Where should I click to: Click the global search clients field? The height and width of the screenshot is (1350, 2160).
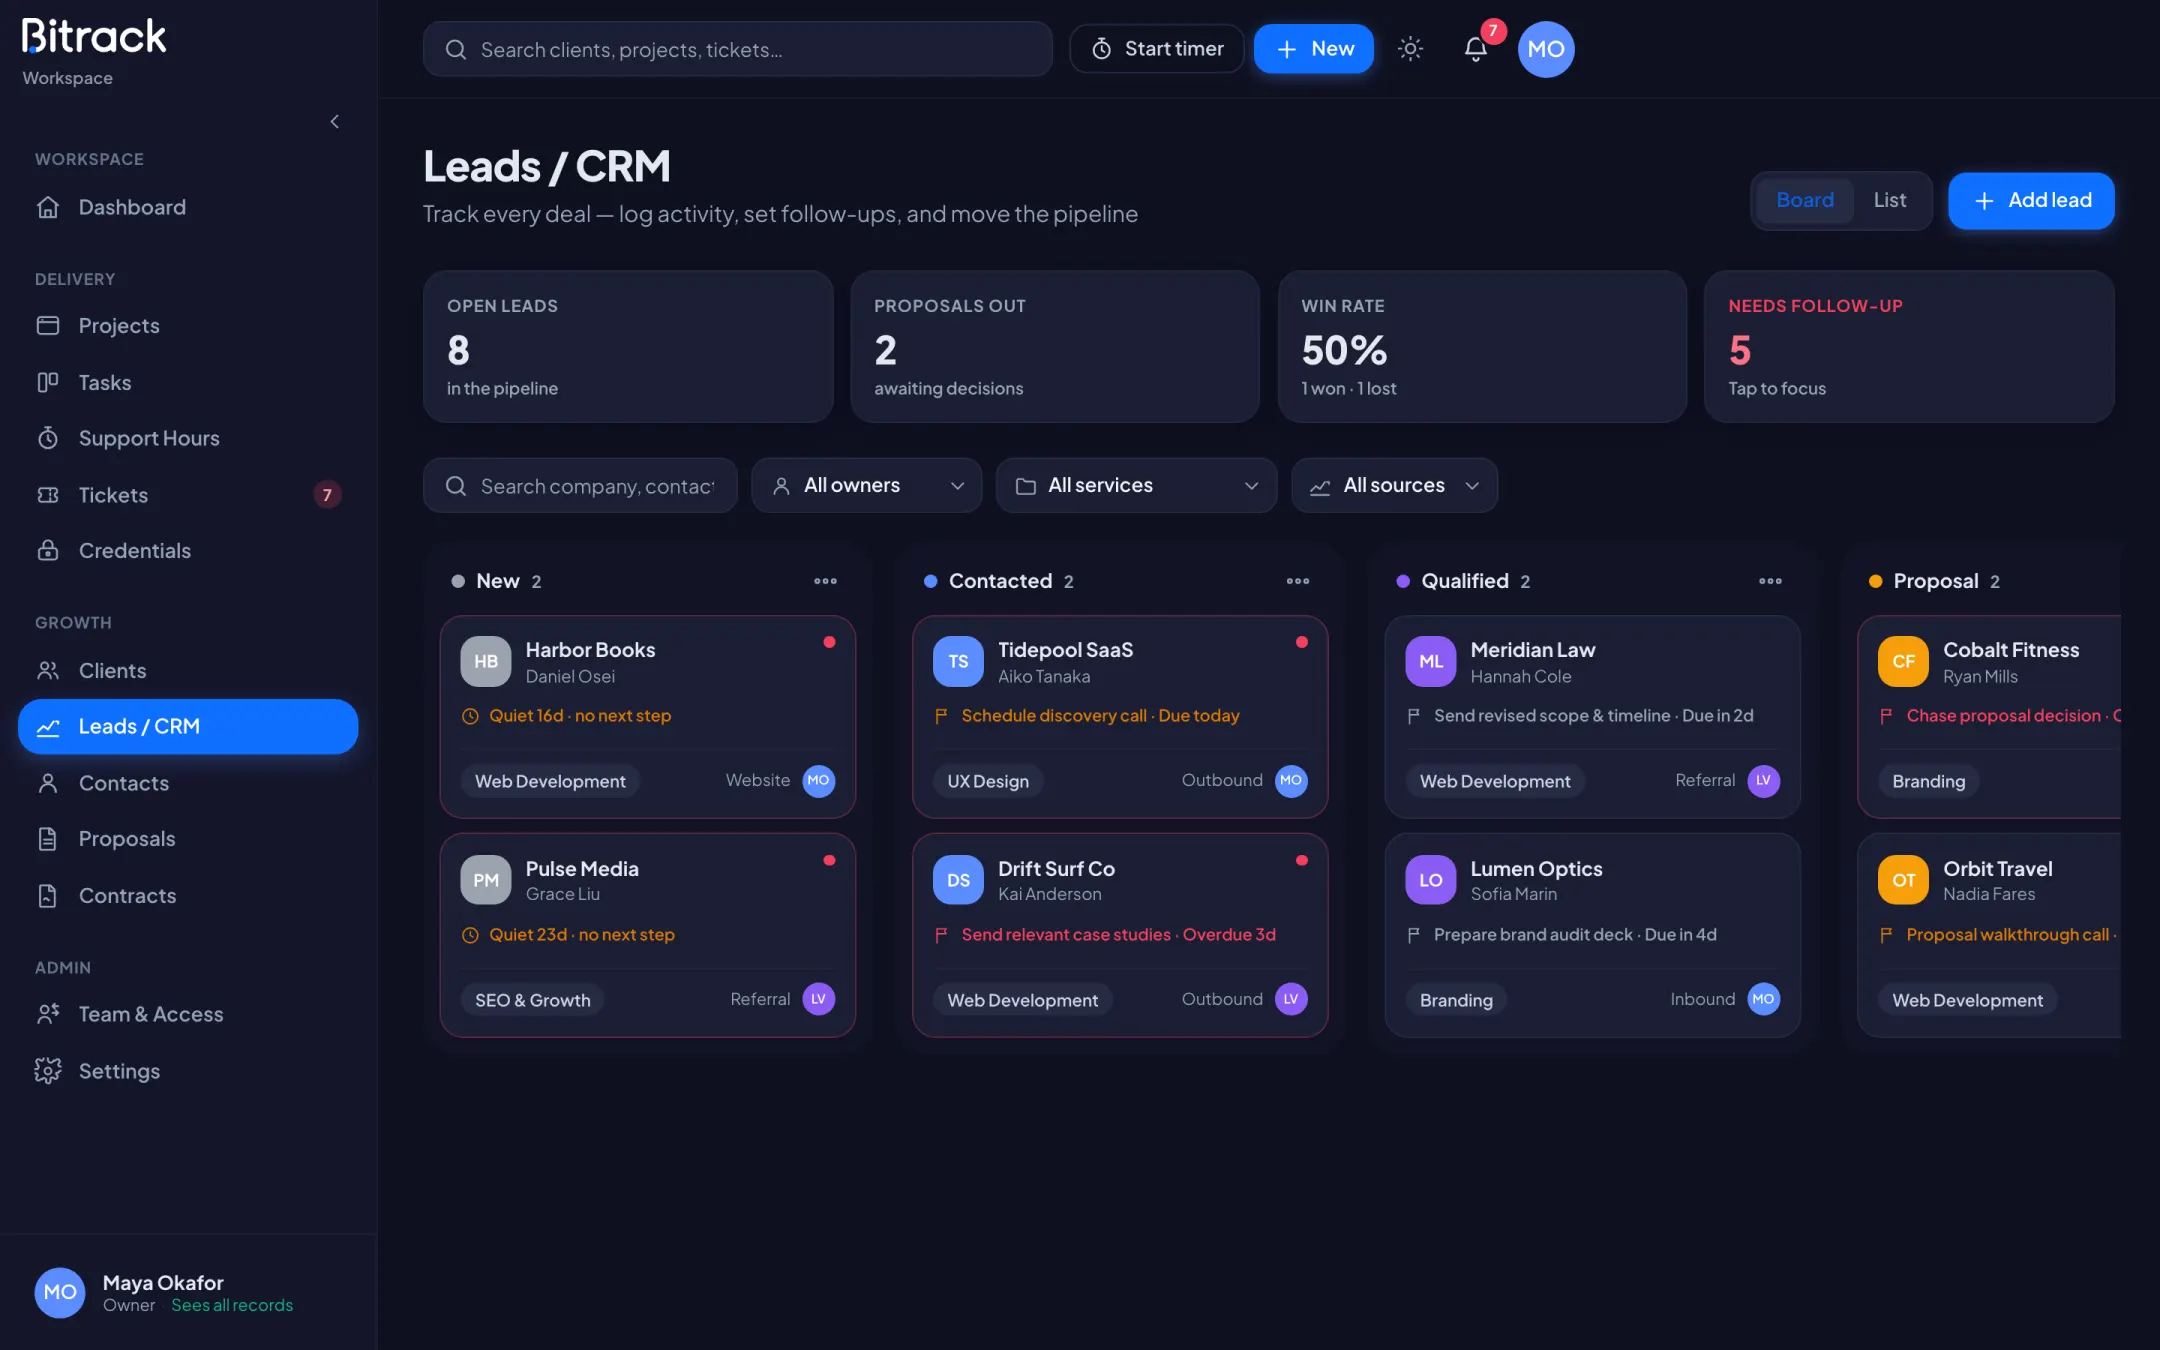click(x=738, y=49)
